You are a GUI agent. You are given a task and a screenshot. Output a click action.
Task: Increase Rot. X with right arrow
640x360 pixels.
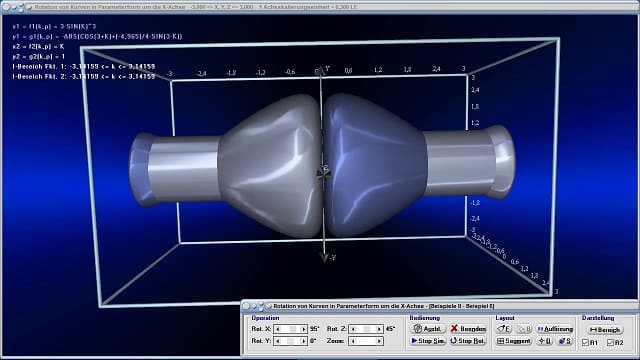tap(303, 329)
